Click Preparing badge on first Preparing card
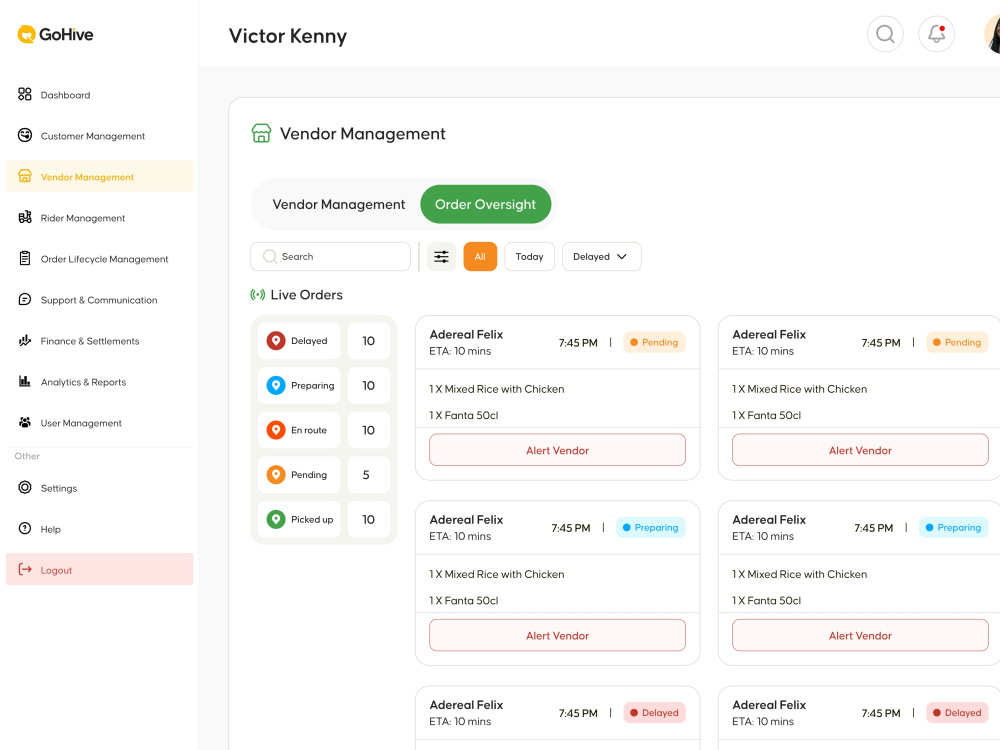This screenshot has height=750, width=1000. (x=651, y=527)
